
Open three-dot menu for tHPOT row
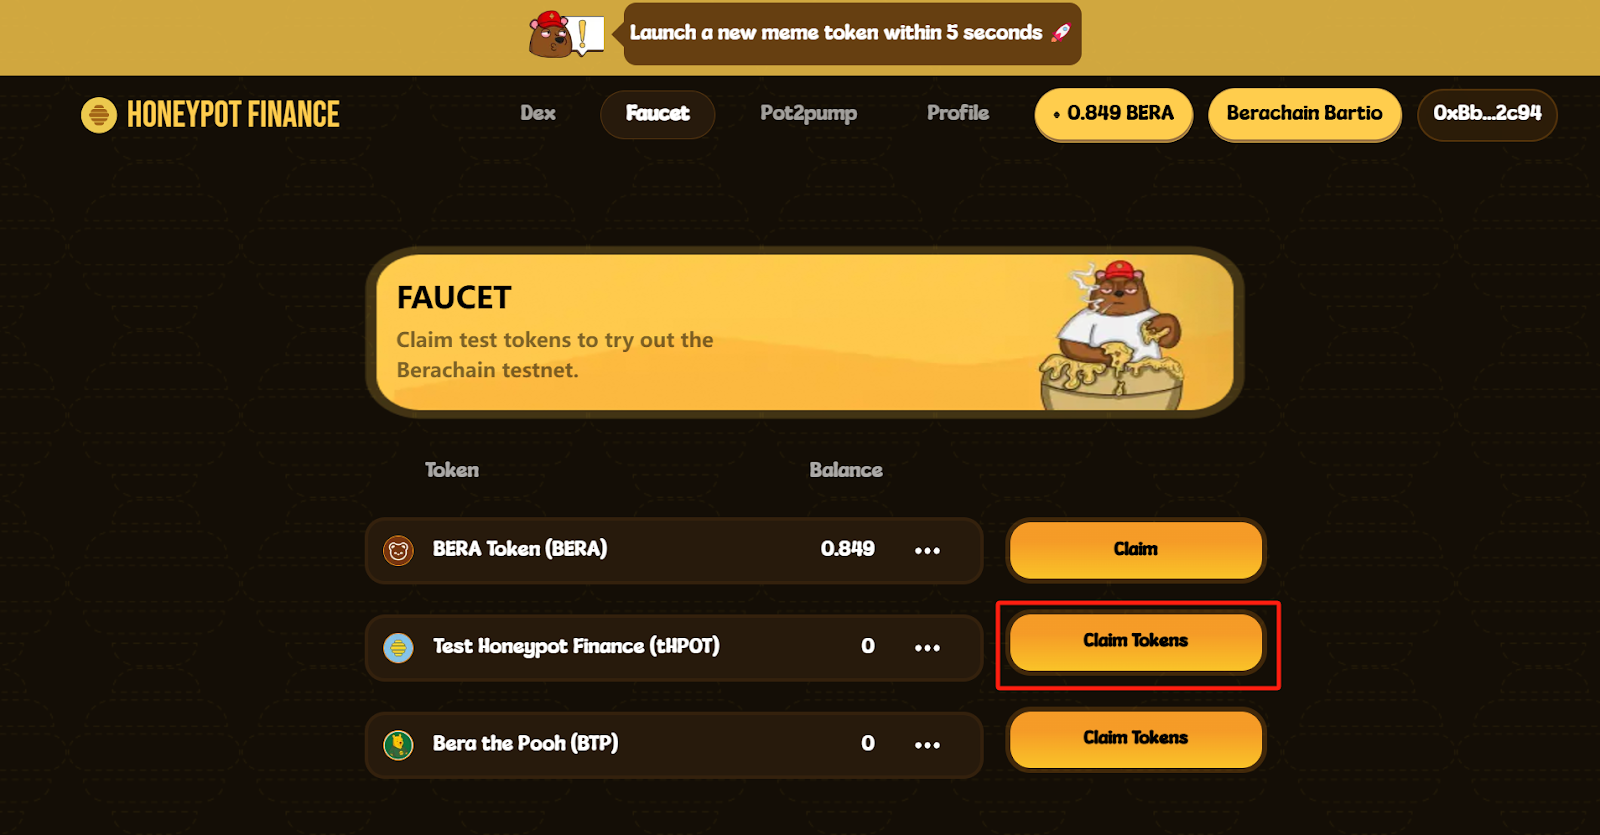(x=927, y=648)
